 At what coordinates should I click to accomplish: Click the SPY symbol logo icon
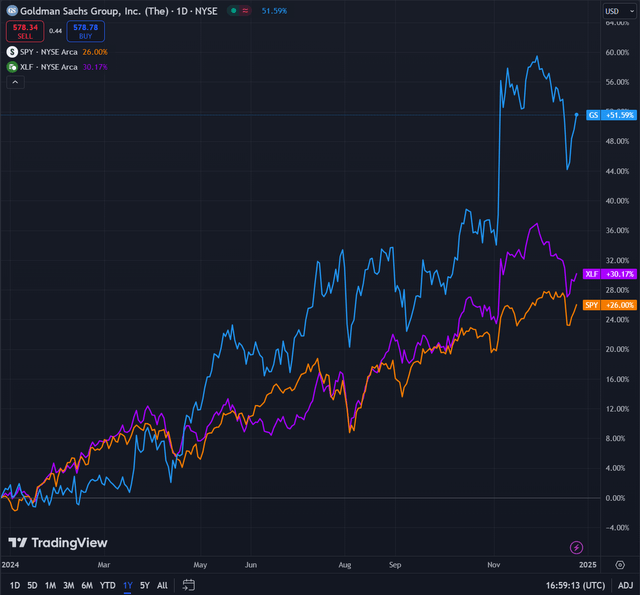click(12, 52)
